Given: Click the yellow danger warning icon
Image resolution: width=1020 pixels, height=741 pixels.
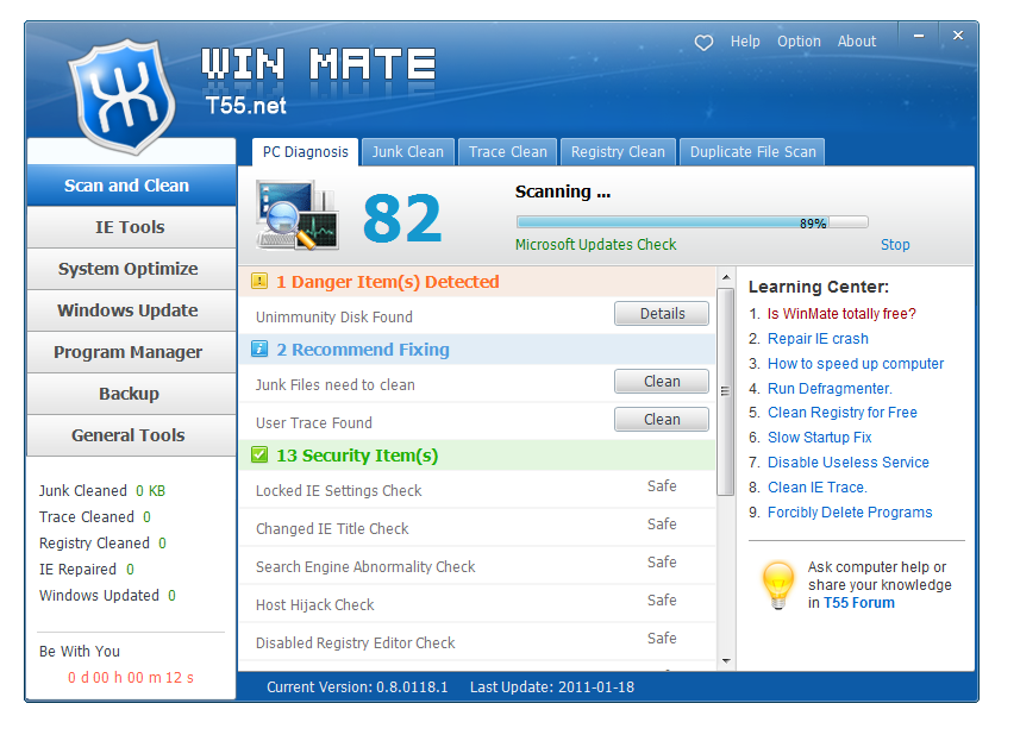Looking at the screenshot, I should tap(259, 281).
